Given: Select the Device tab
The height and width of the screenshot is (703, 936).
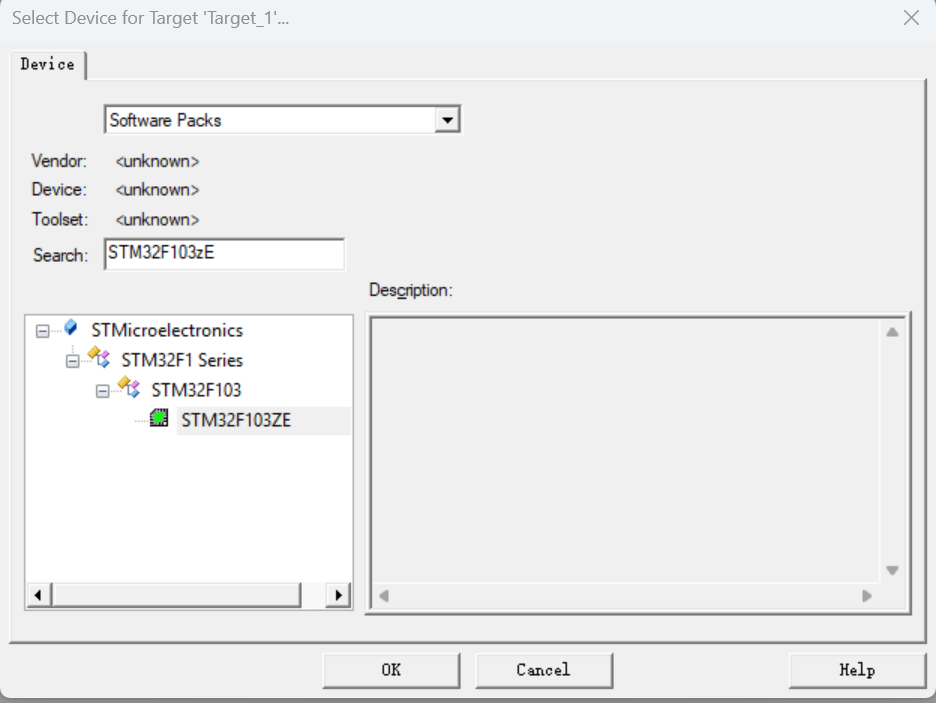Looking at the screenshot, I should click(47, 64).
